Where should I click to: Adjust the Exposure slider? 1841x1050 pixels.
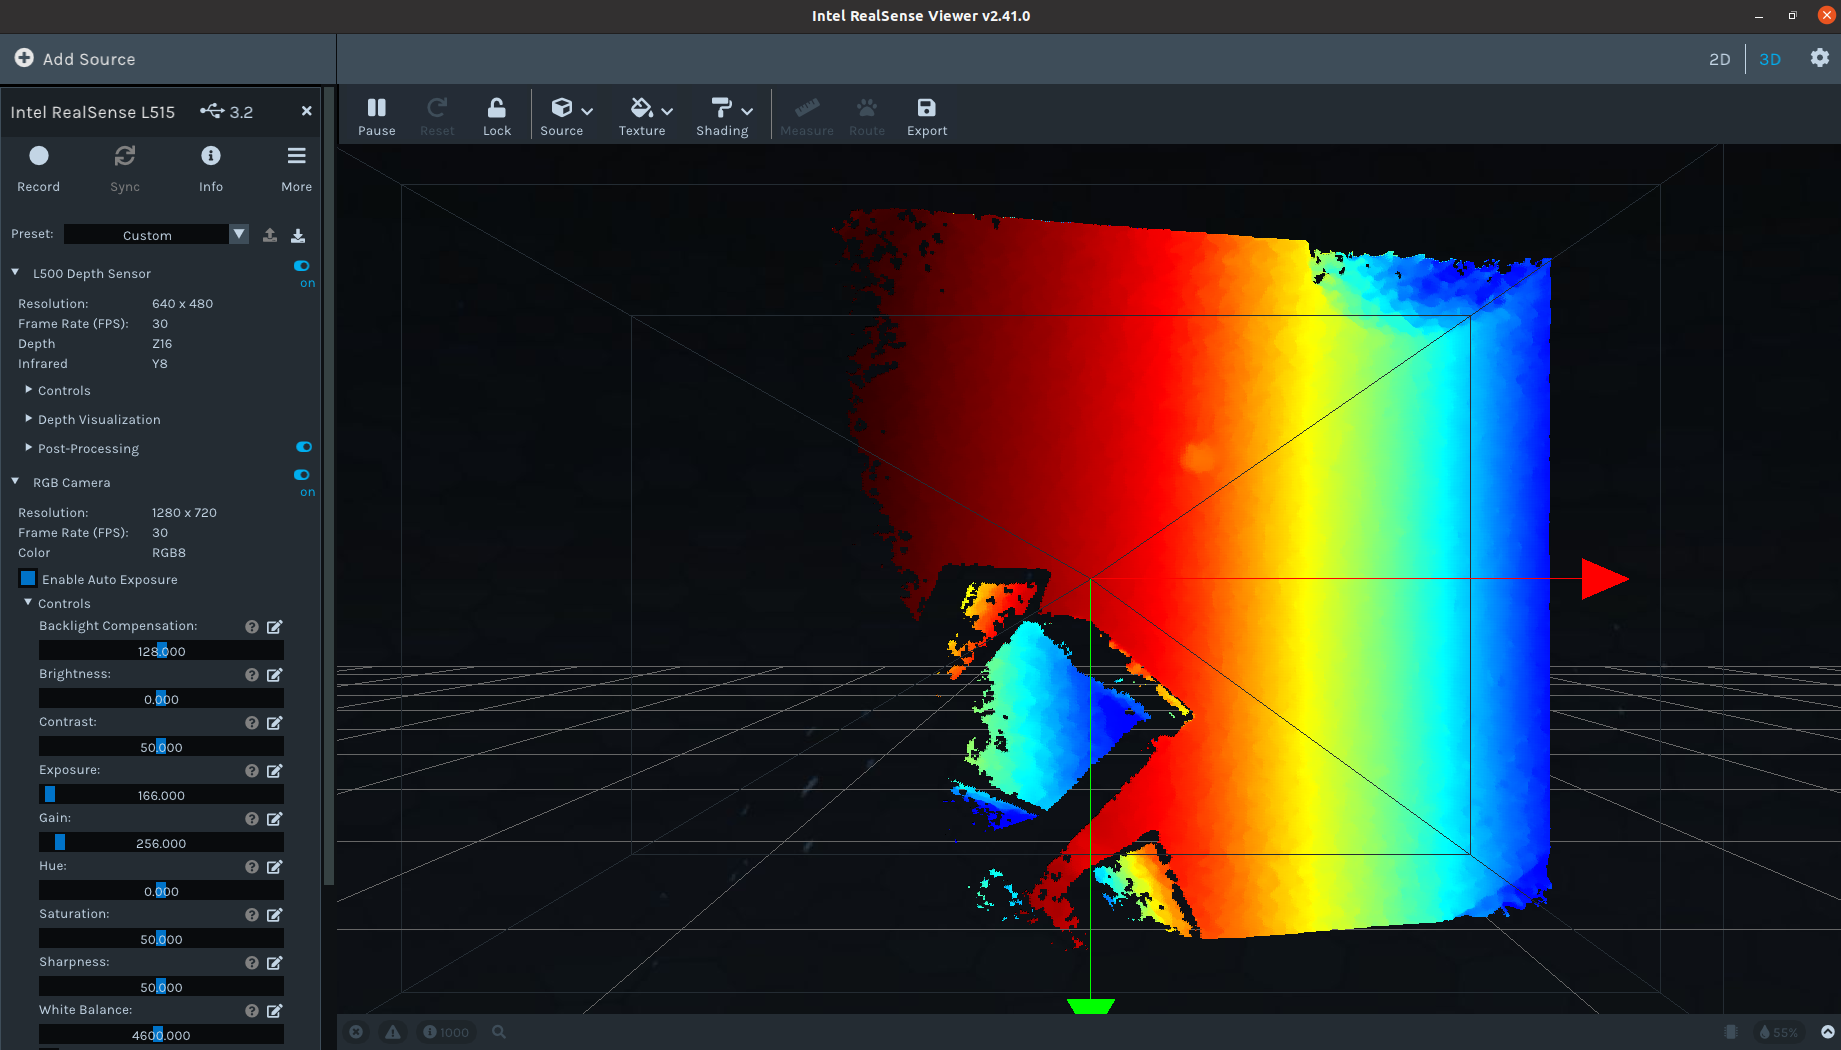[49, 794]
